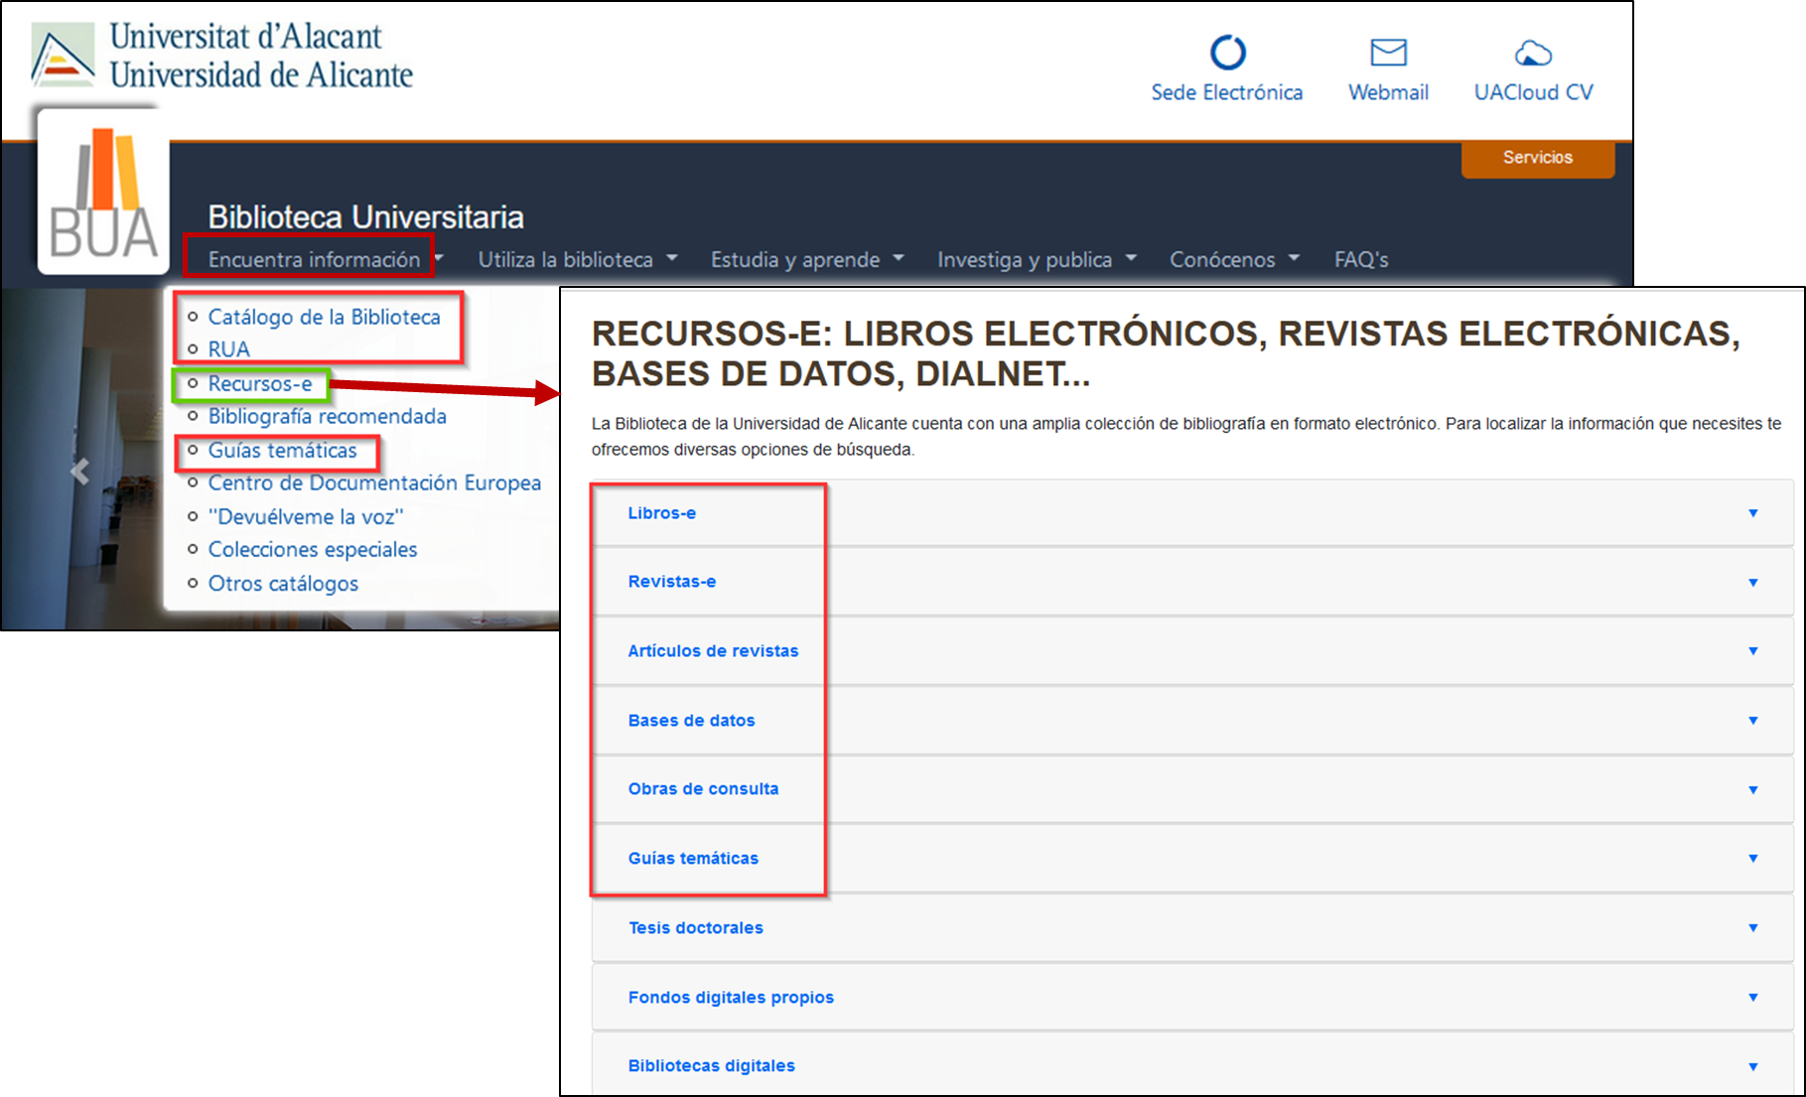Expand the Tesis doctorales accordion
This screenshot has width=1806, height=1097.
pos(1752,928)
